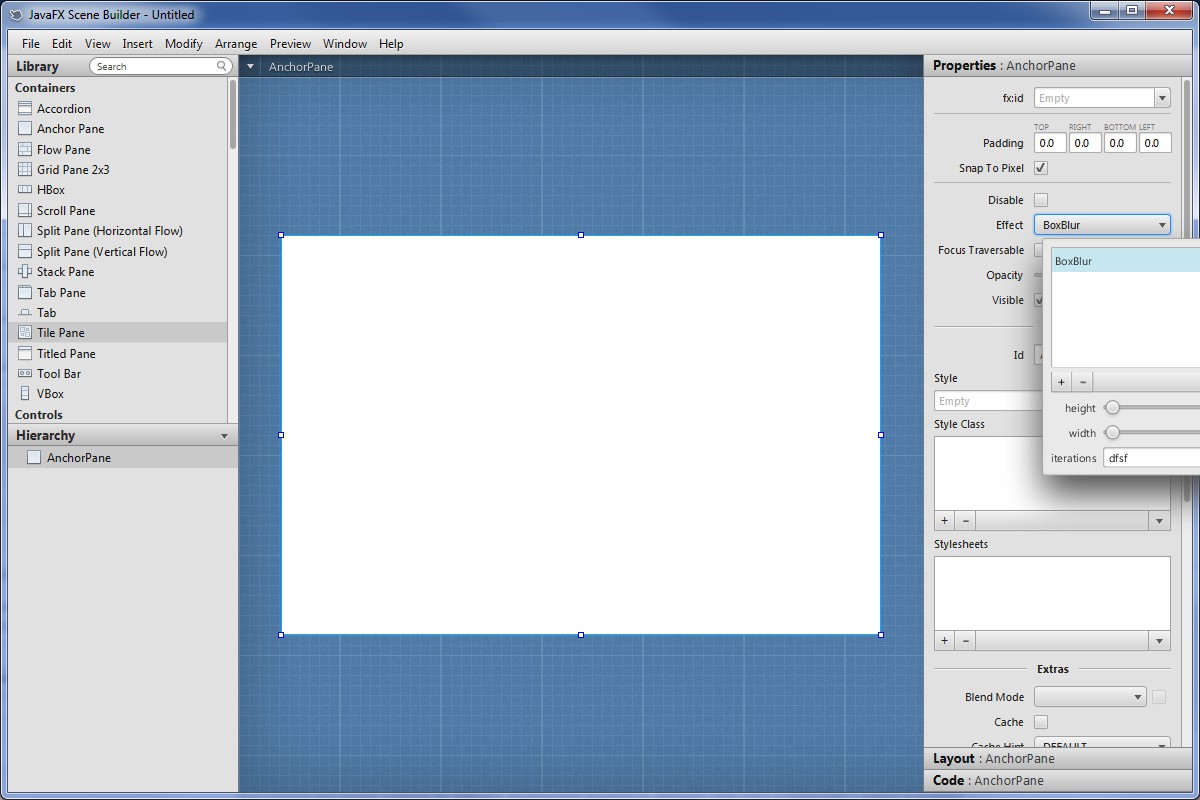Open the Effect BoxBlur dropdown
Screen dimensions: 1200x800
click(1102, 225)
